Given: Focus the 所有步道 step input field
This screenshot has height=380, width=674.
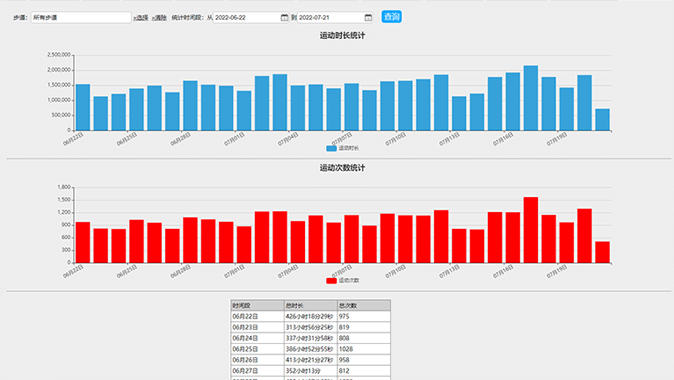Looking at the screenshot, I should [81, 17].
